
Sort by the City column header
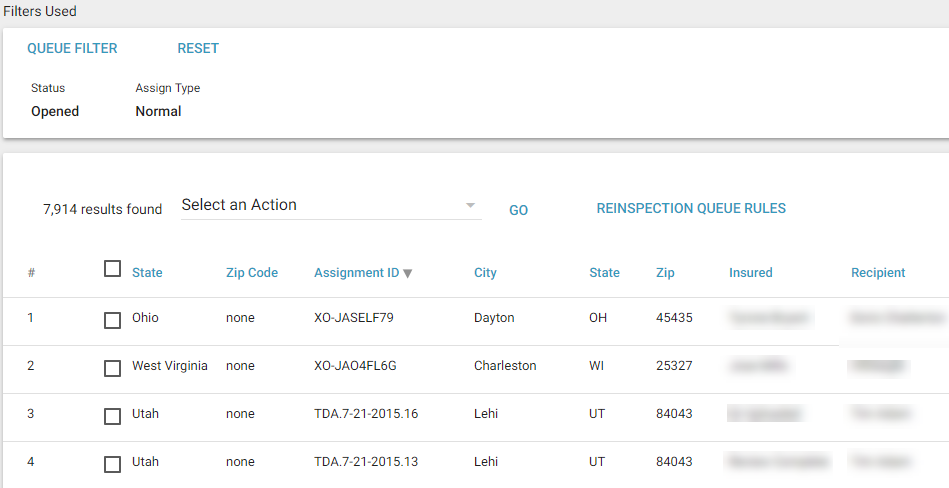click(485, 272)
